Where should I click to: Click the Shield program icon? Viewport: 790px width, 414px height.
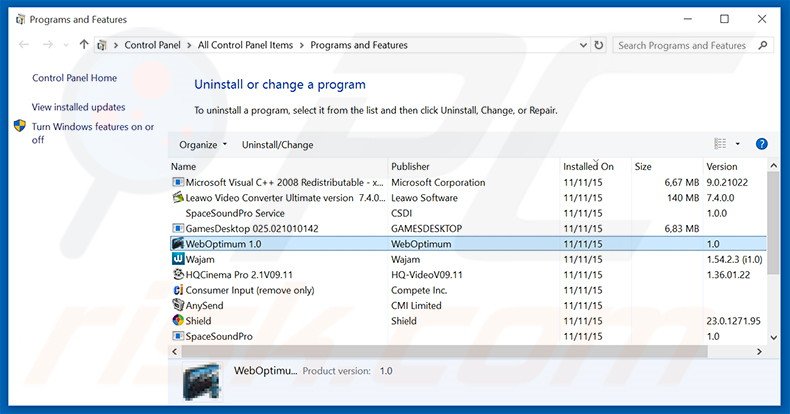click(178, 320)
